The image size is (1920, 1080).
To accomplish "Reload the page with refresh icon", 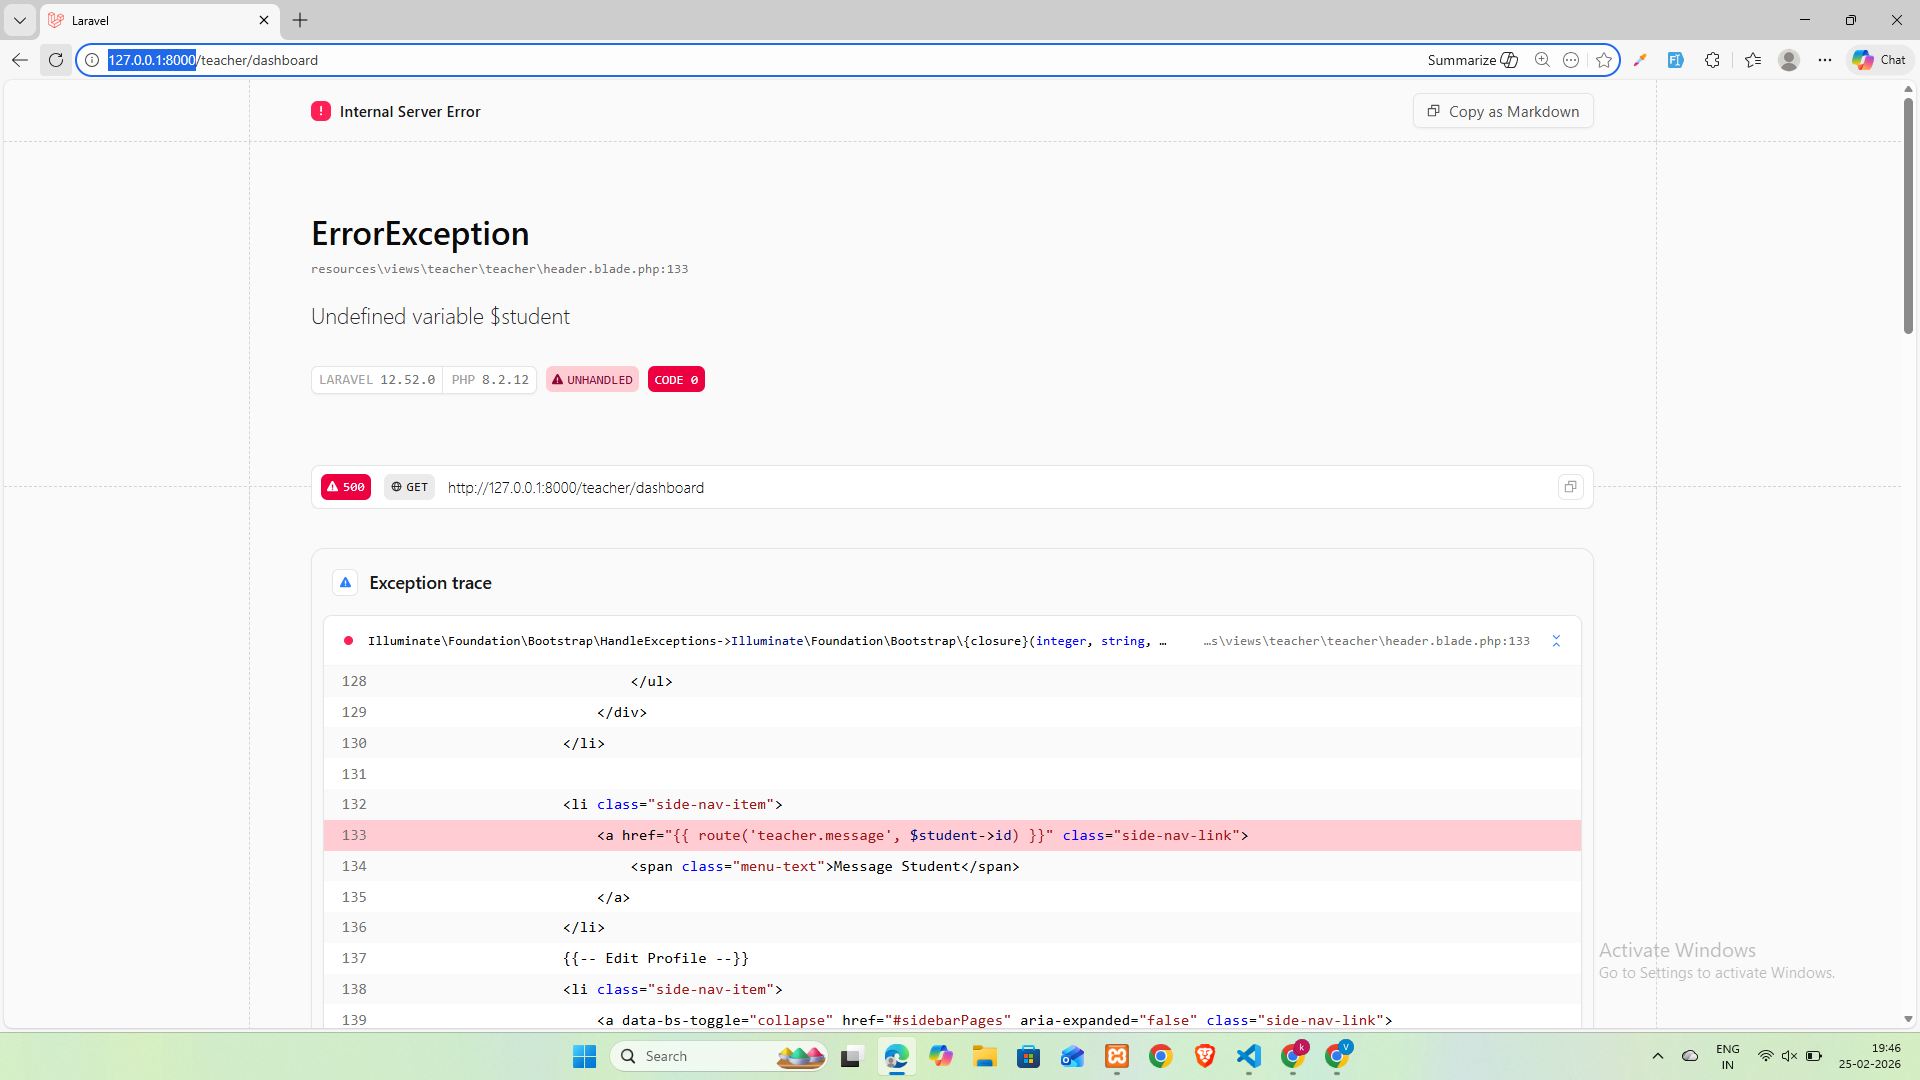I will (56, 60).
